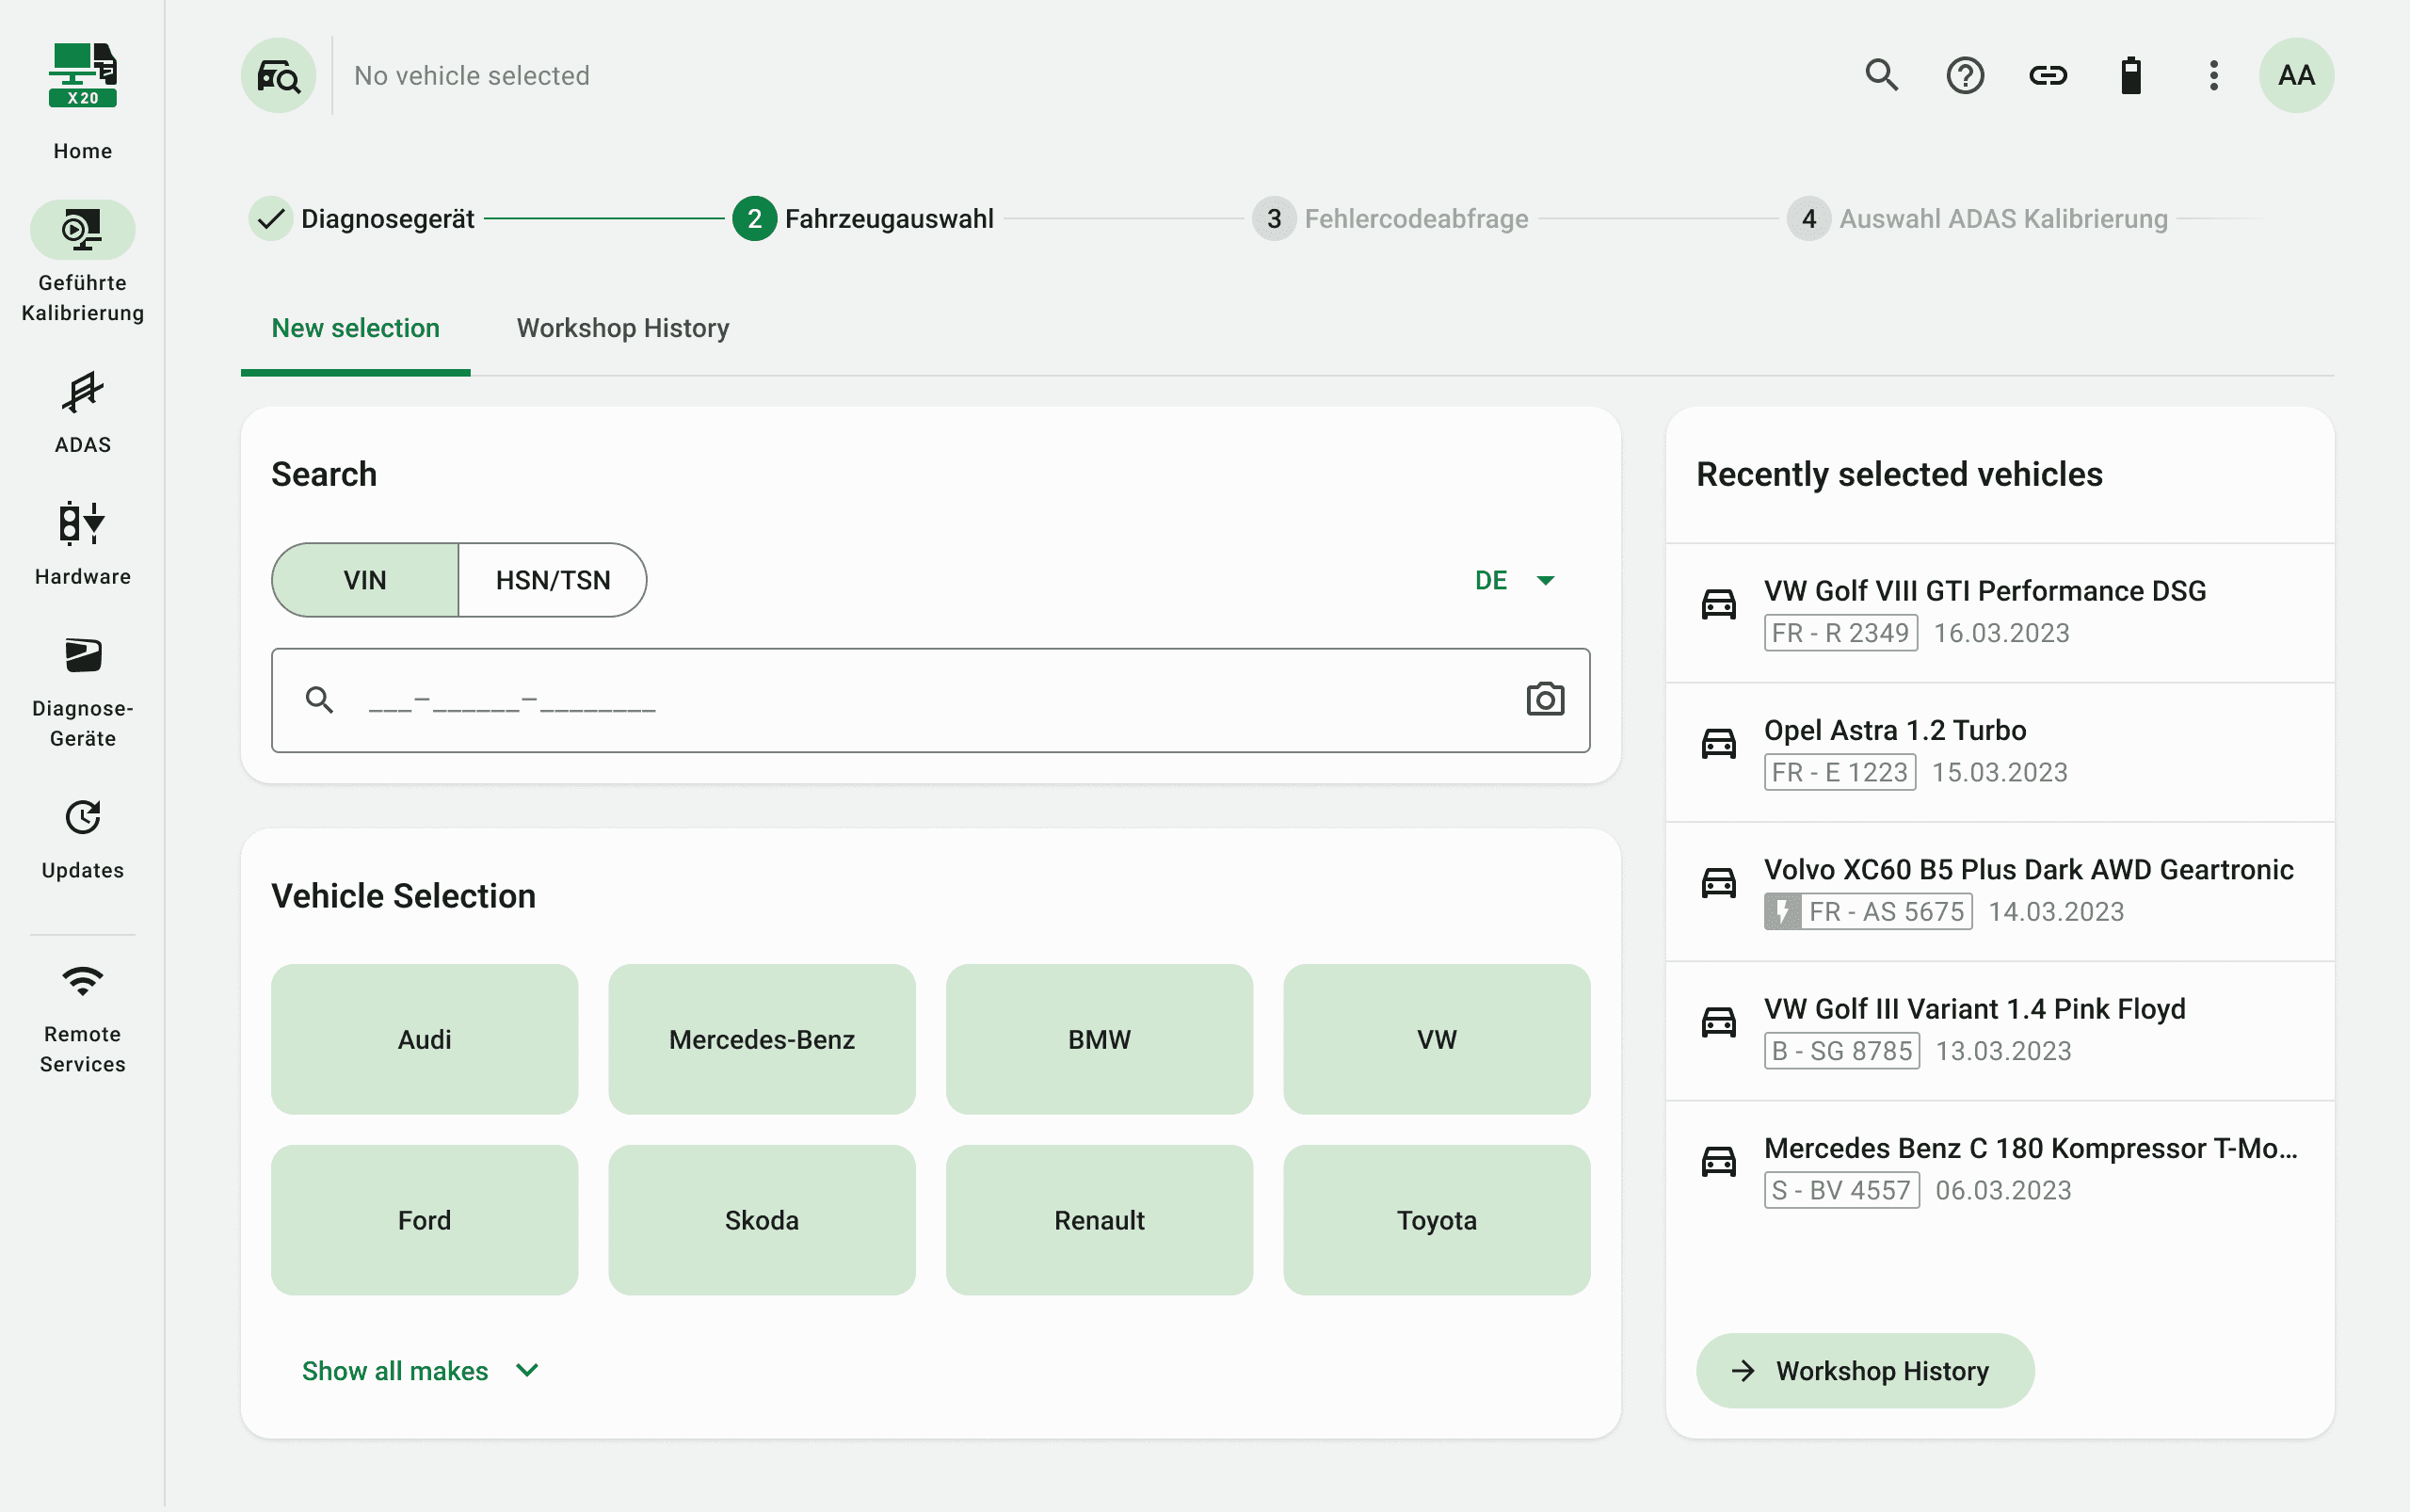Click the camera icon to scan VIN
The height and width of the screenshot is (1512, 2410).
(x=1545, y=699)
